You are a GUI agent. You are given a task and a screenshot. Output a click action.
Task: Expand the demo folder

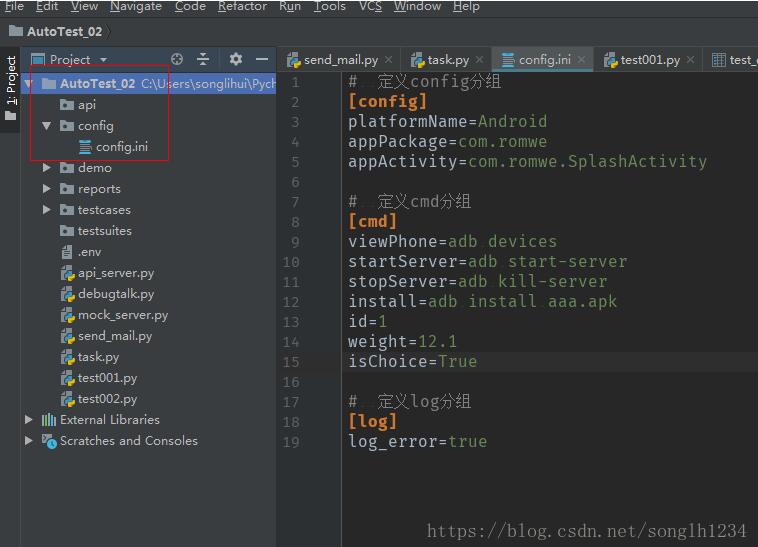47,168
